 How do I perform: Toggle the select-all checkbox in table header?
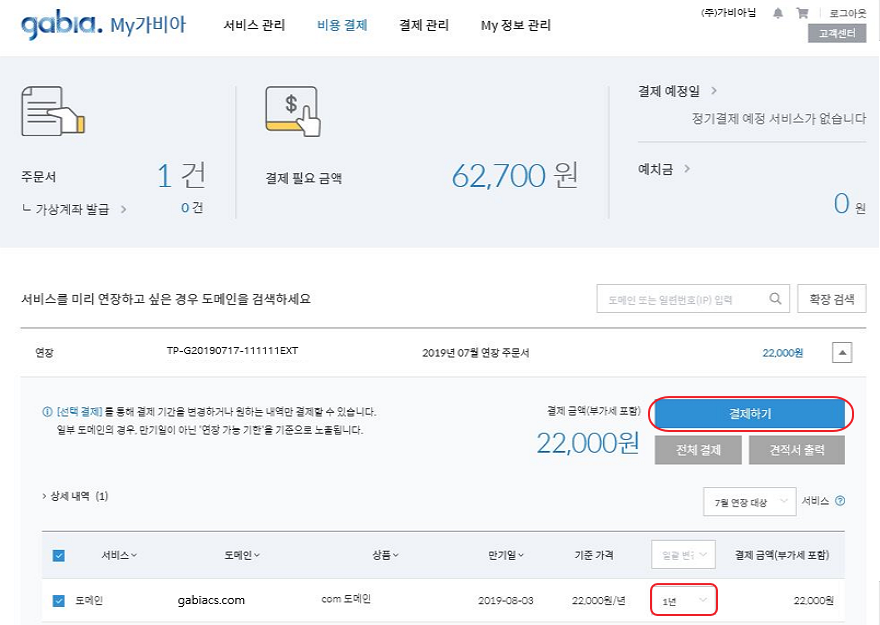58,555
